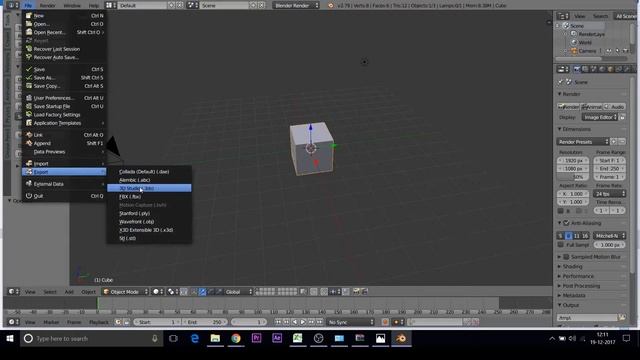Choose Collada (Default) (.dae) export
Image resolution: width=640 pixels, height=360 pixels.
pos(149,171)
